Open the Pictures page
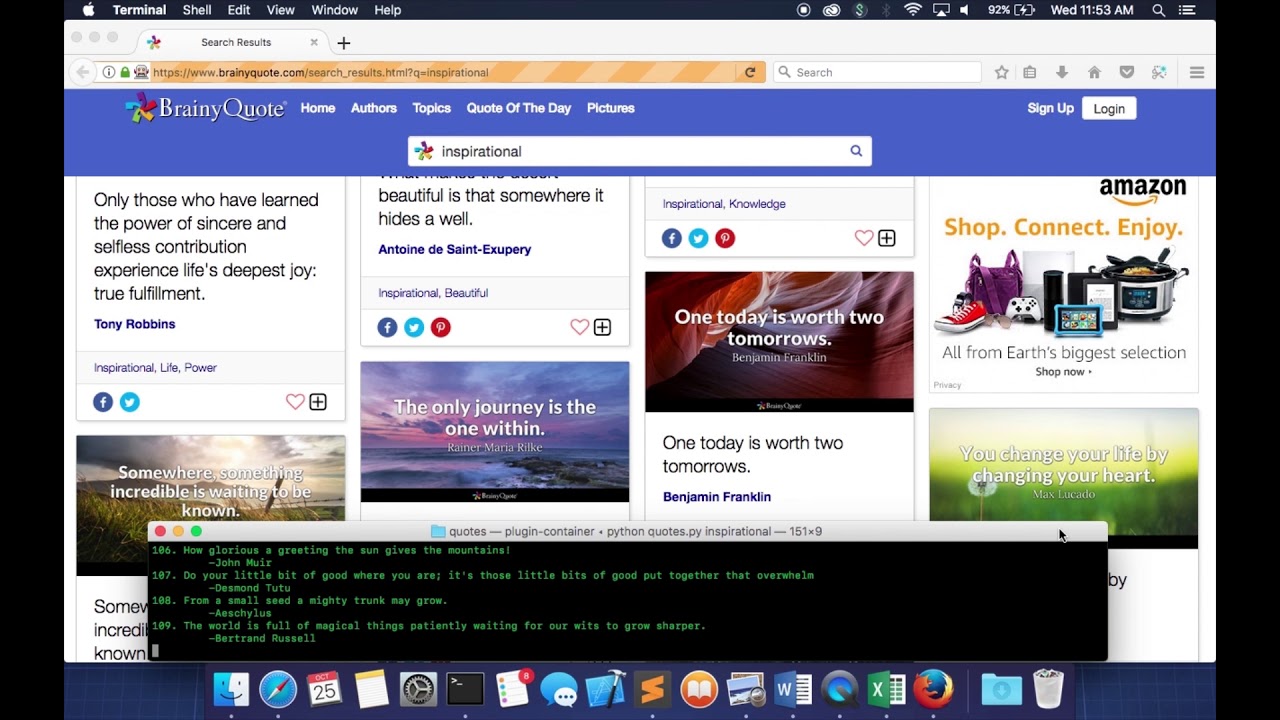The width and height of the screenshot is (1280, 720). pyautogui.click(x=611, y=108)
